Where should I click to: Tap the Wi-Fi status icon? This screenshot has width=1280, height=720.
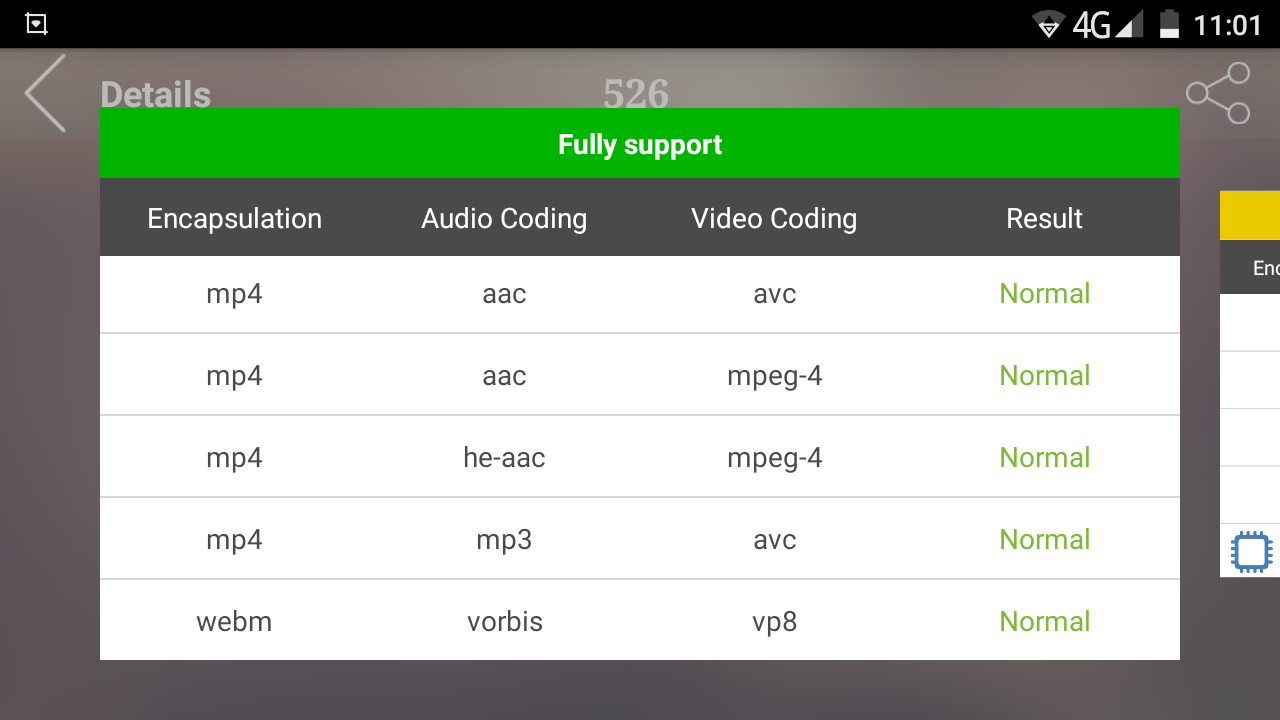coord(1048,24)
